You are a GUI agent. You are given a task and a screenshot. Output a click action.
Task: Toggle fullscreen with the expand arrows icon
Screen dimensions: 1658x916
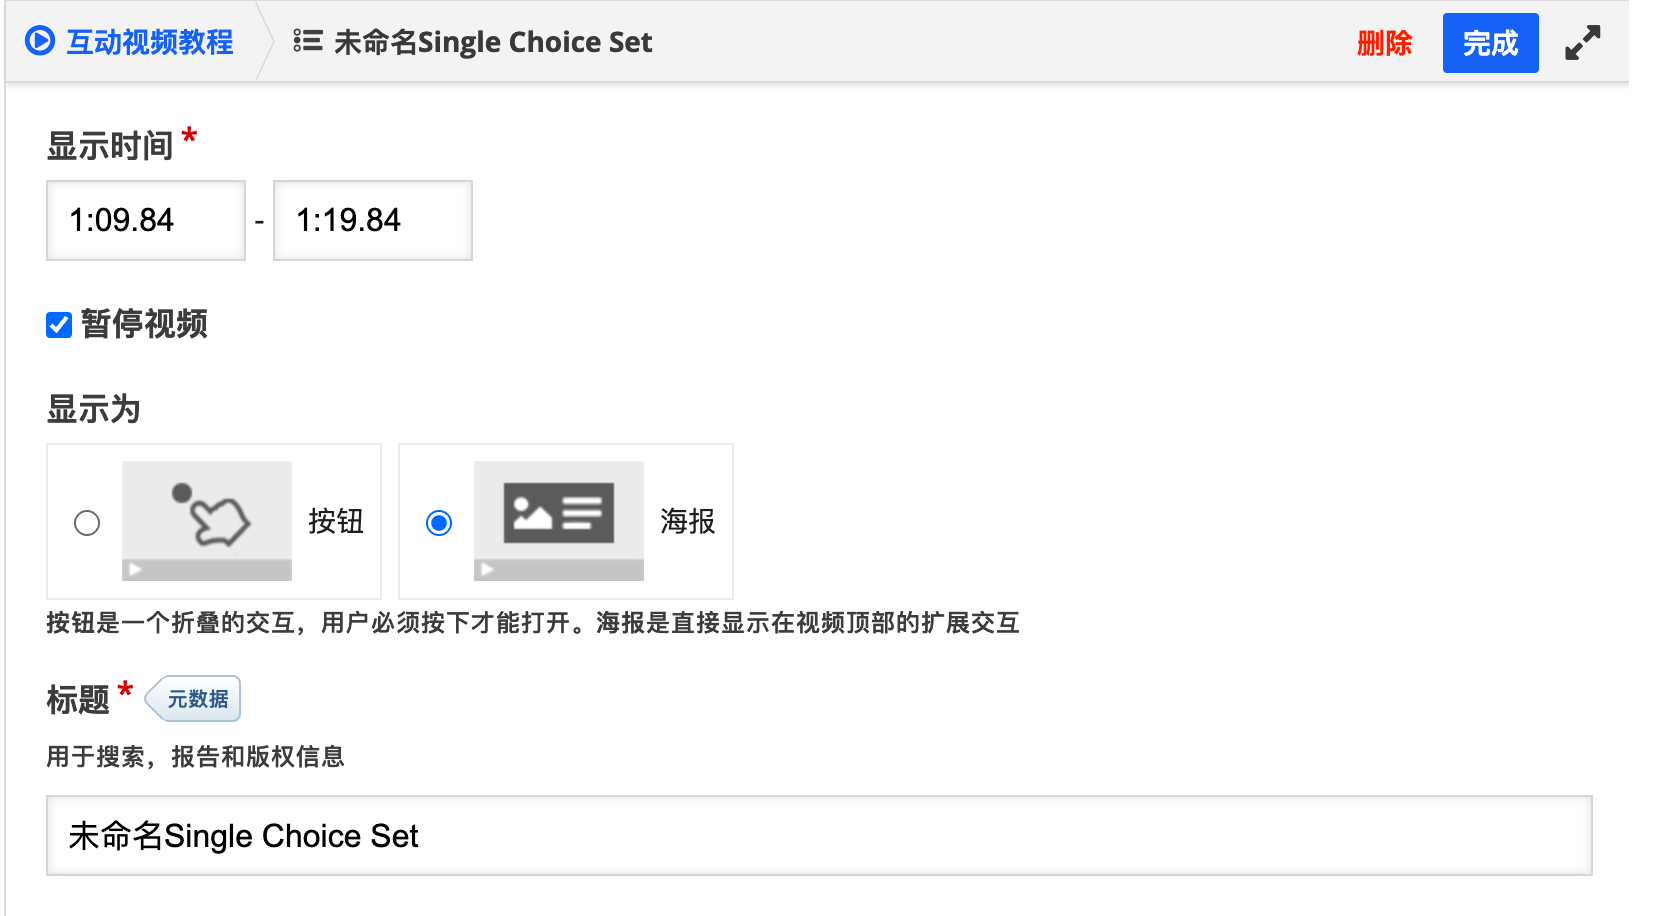(x=1582, y=43)
